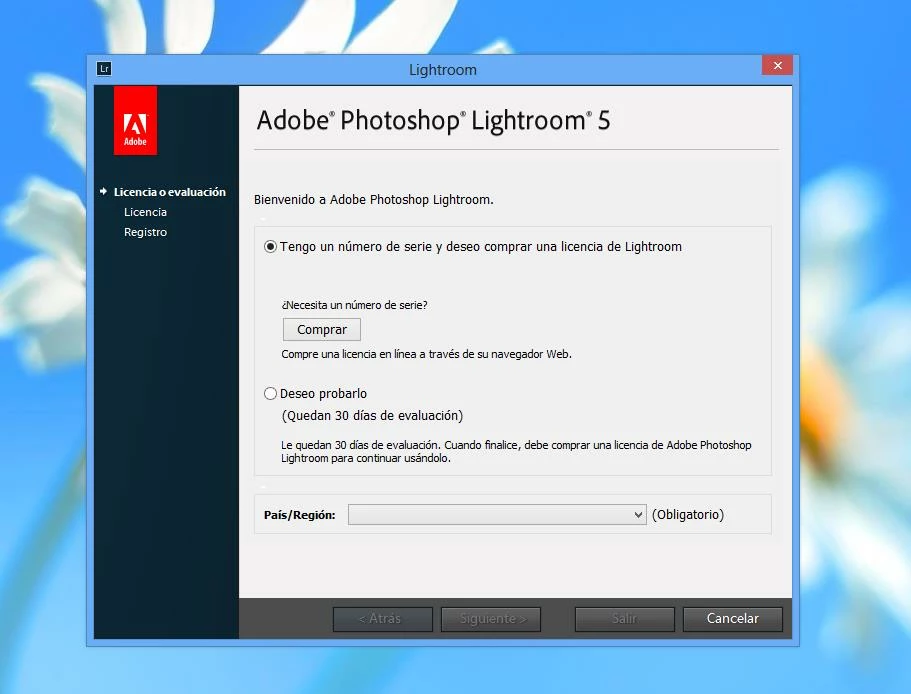911x694 pixels.
Task: Click the '¿Necesita un número de serie?' text
Action: (354, 305)
